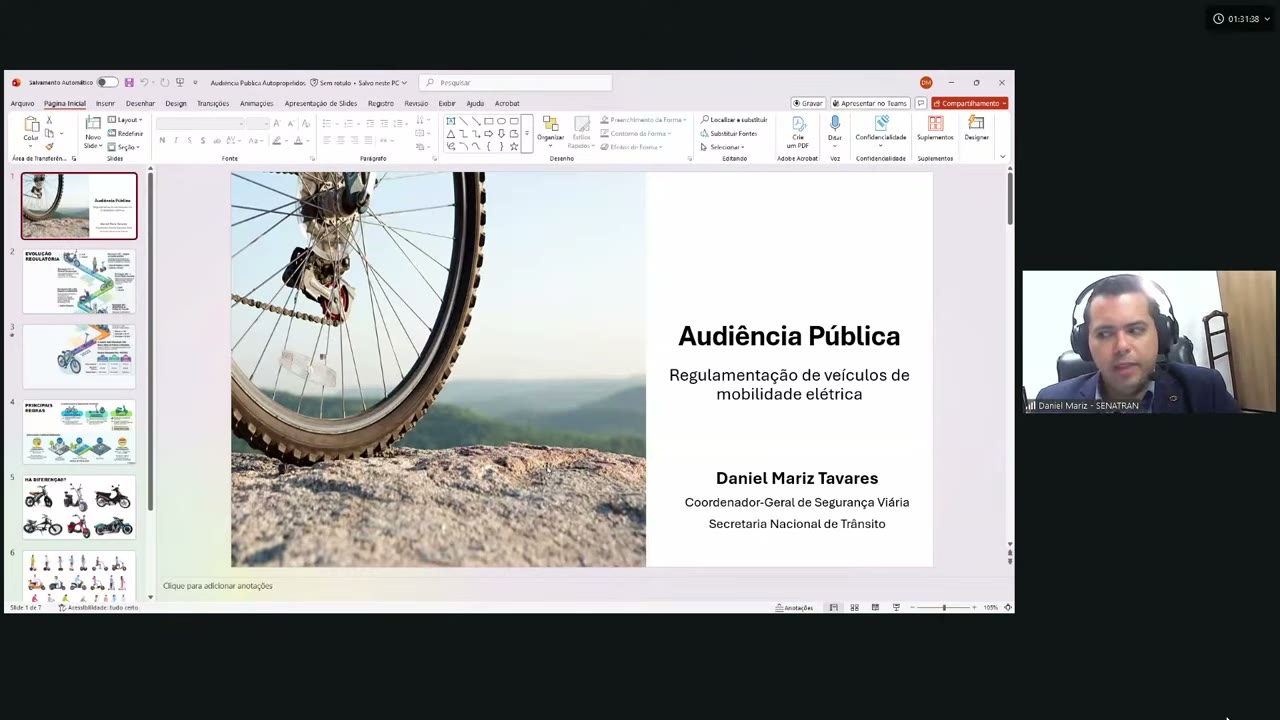
Task: Open the Confidencialidade label icon
Action: [881, 124]
